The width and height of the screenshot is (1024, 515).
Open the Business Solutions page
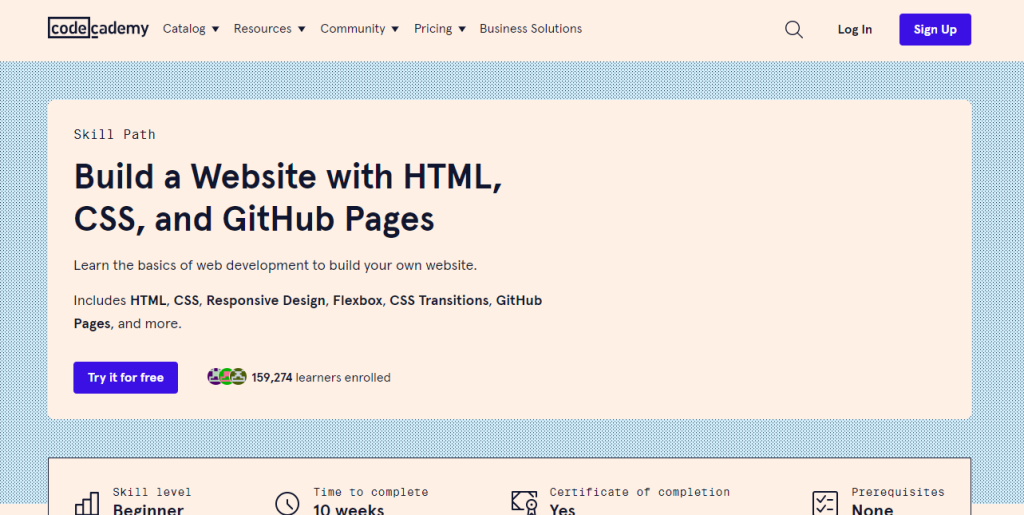[530, 29]
